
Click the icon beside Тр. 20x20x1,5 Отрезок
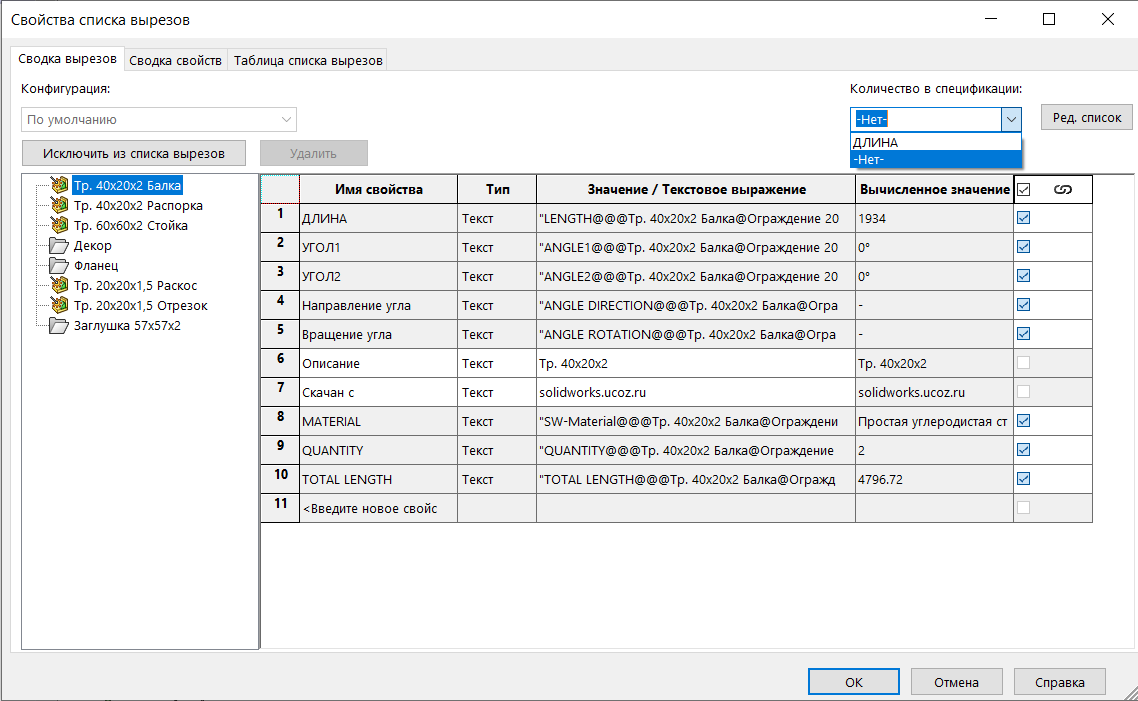click(58, 305)
